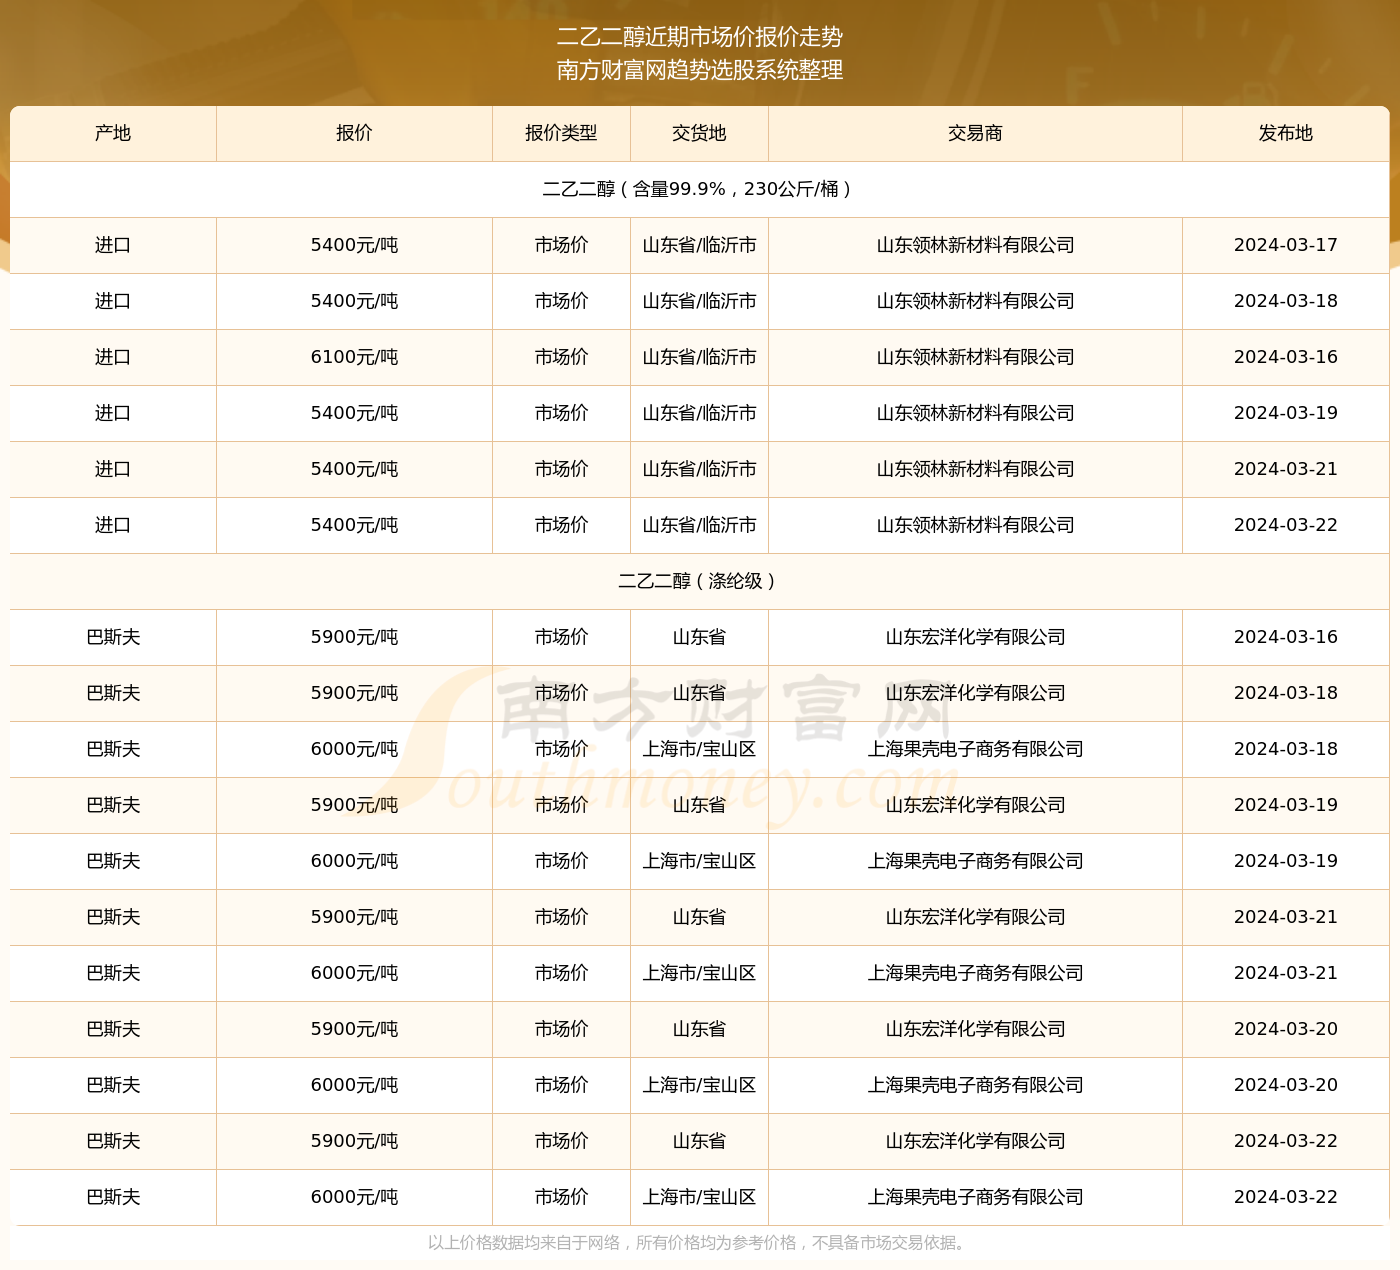
Task: Click '6000元/吨' in the 2024-03-19 row
Action: tap(354, 861)
